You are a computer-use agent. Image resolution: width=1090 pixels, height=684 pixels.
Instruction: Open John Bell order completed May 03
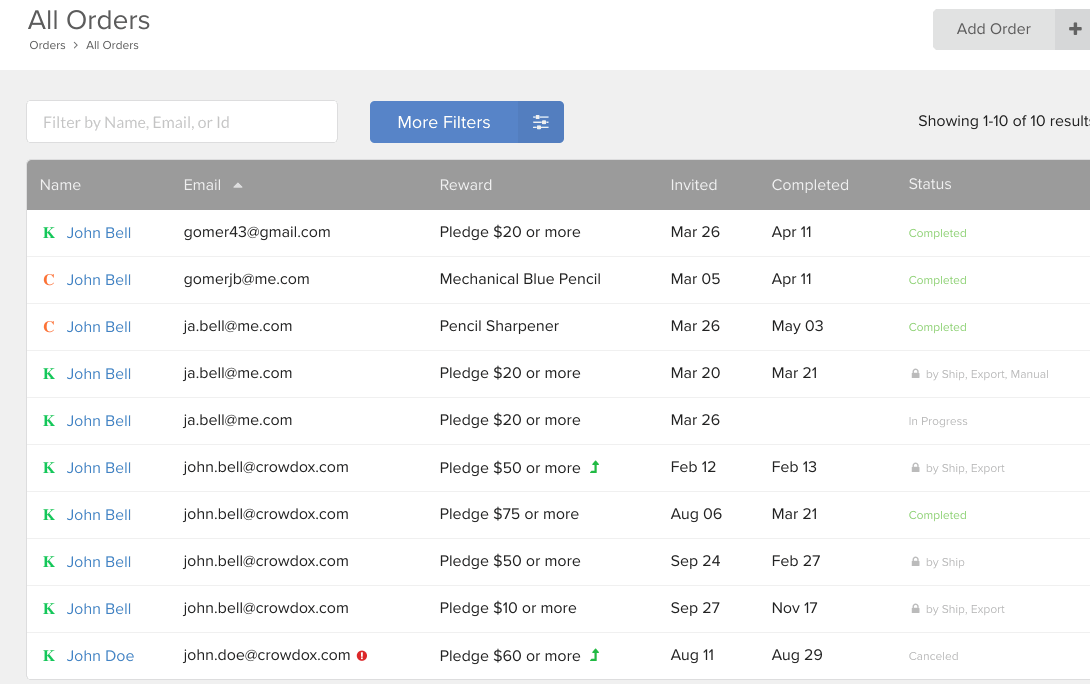pos(99,327)
